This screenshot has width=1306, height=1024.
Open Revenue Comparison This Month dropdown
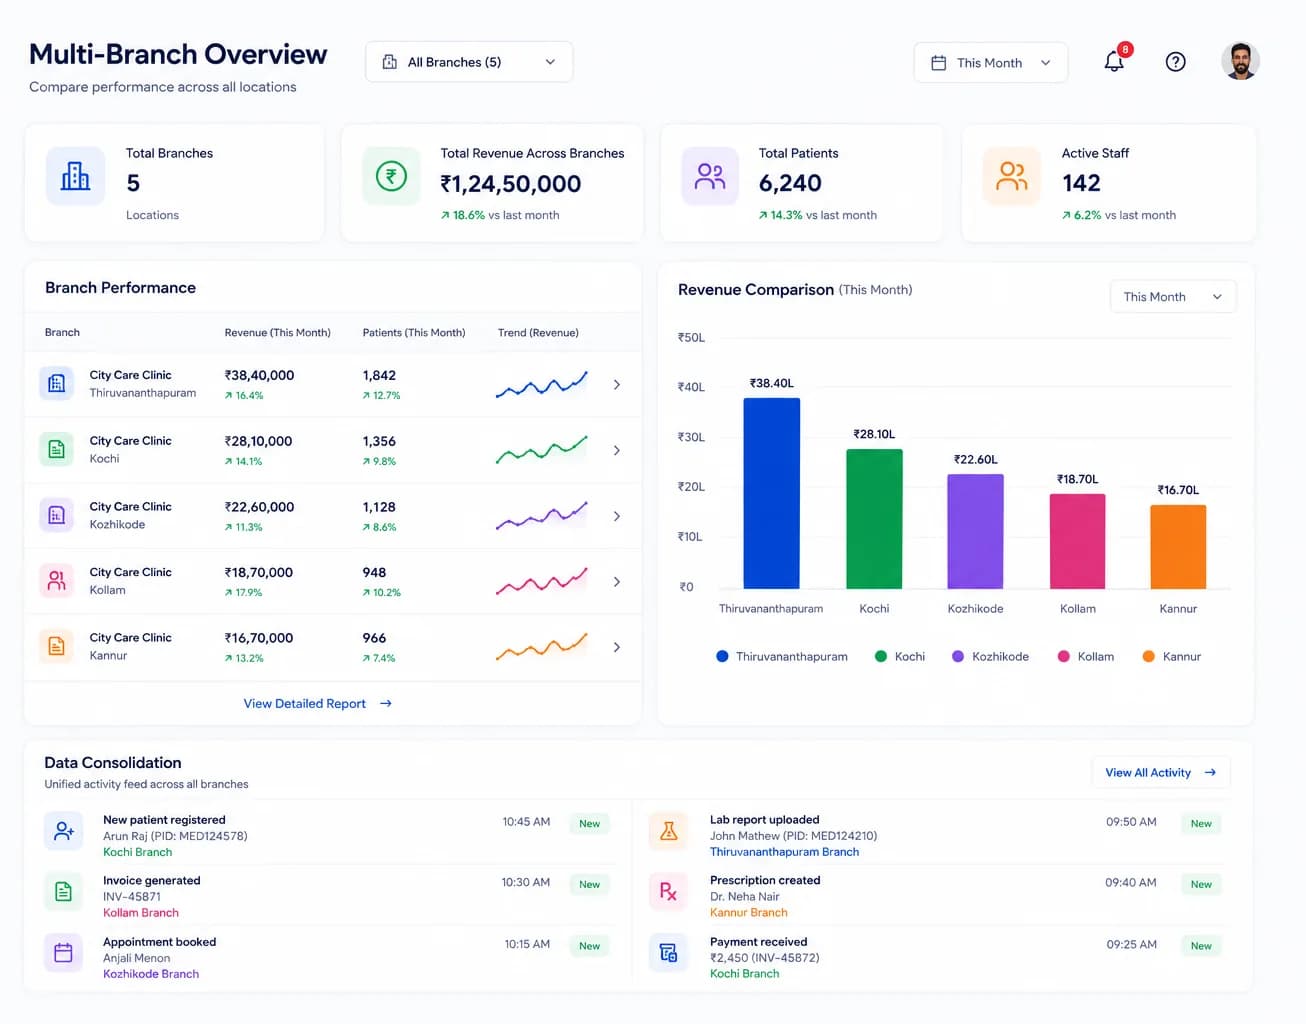(1173, 297)
